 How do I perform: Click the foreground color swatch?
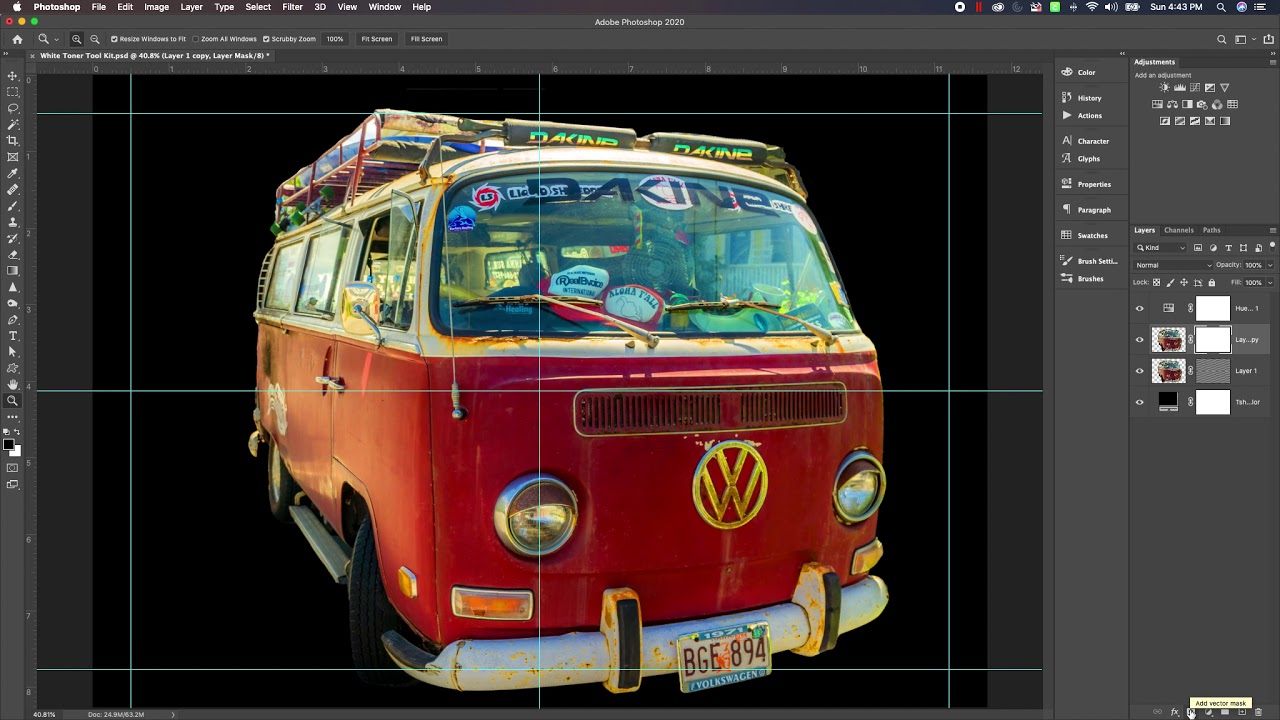[9, 445]
